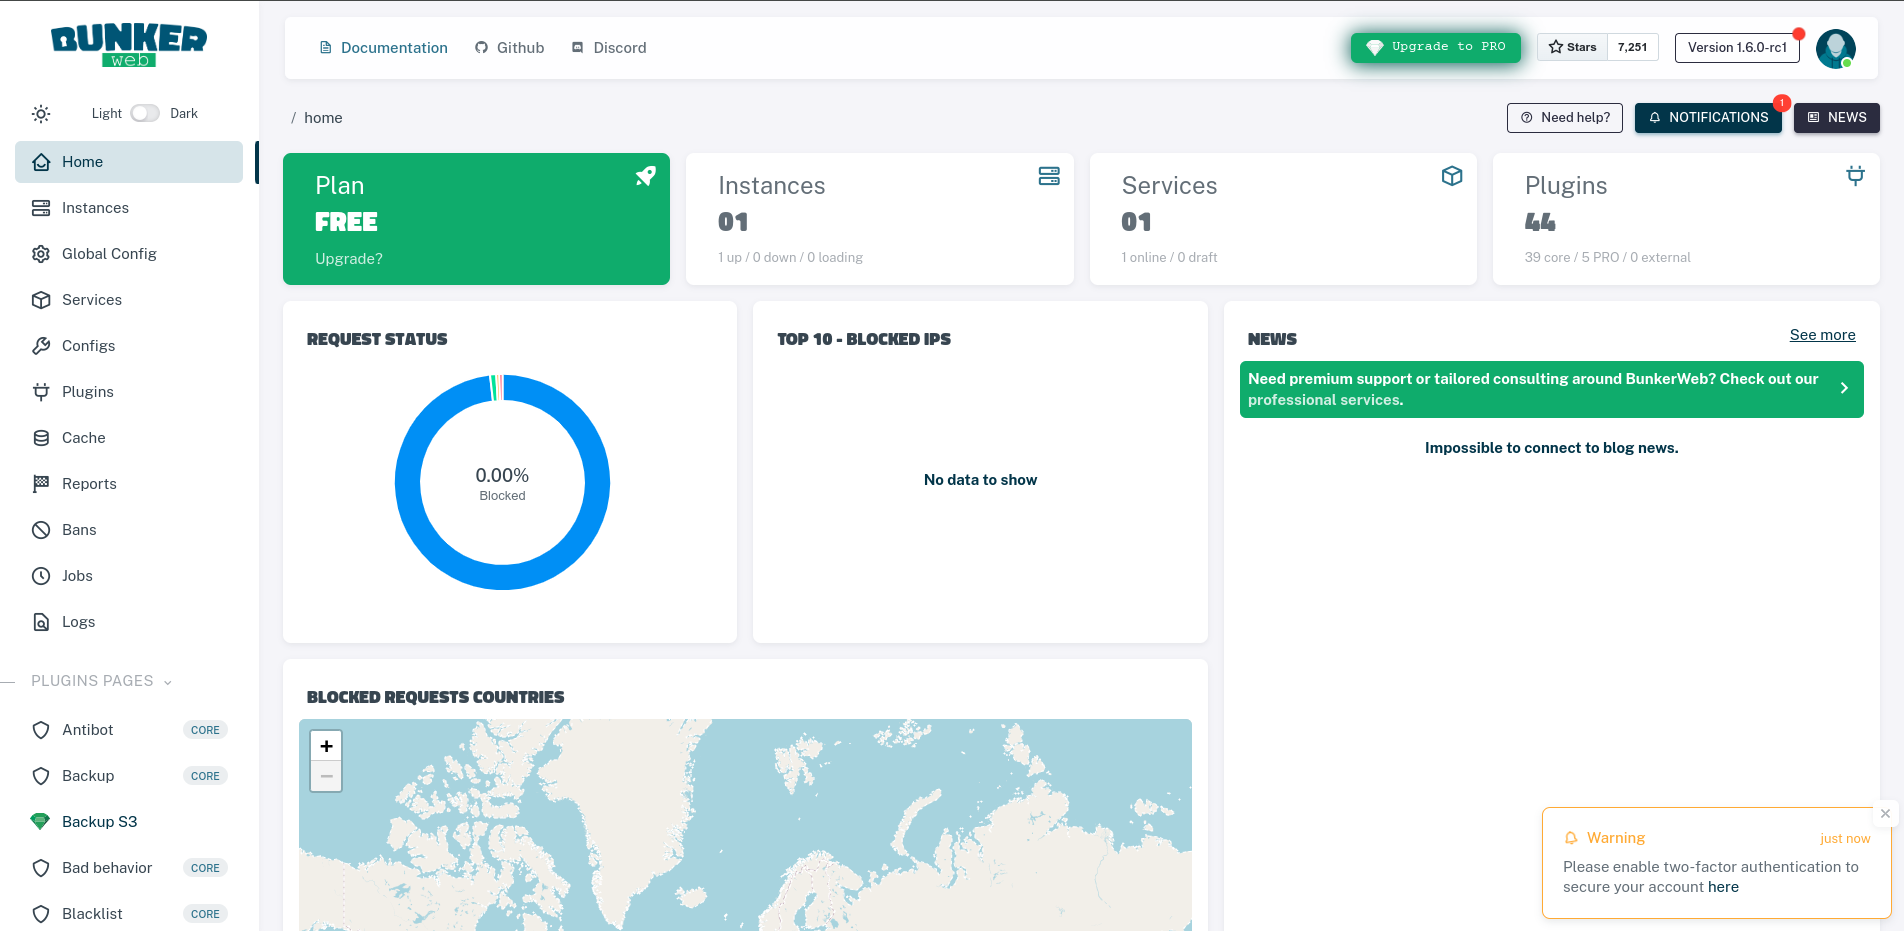Click the Plugins icon in the sidebar
This screenshot has width=1904, height=931.
coord(41,391)
